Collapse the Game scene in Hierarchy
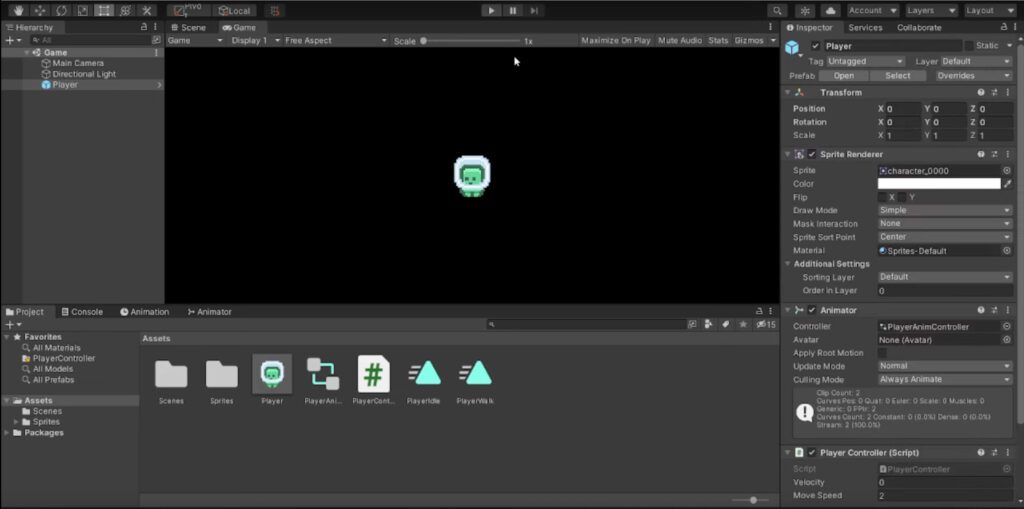This screenshot has height=509, width=1024. [27, 53]
